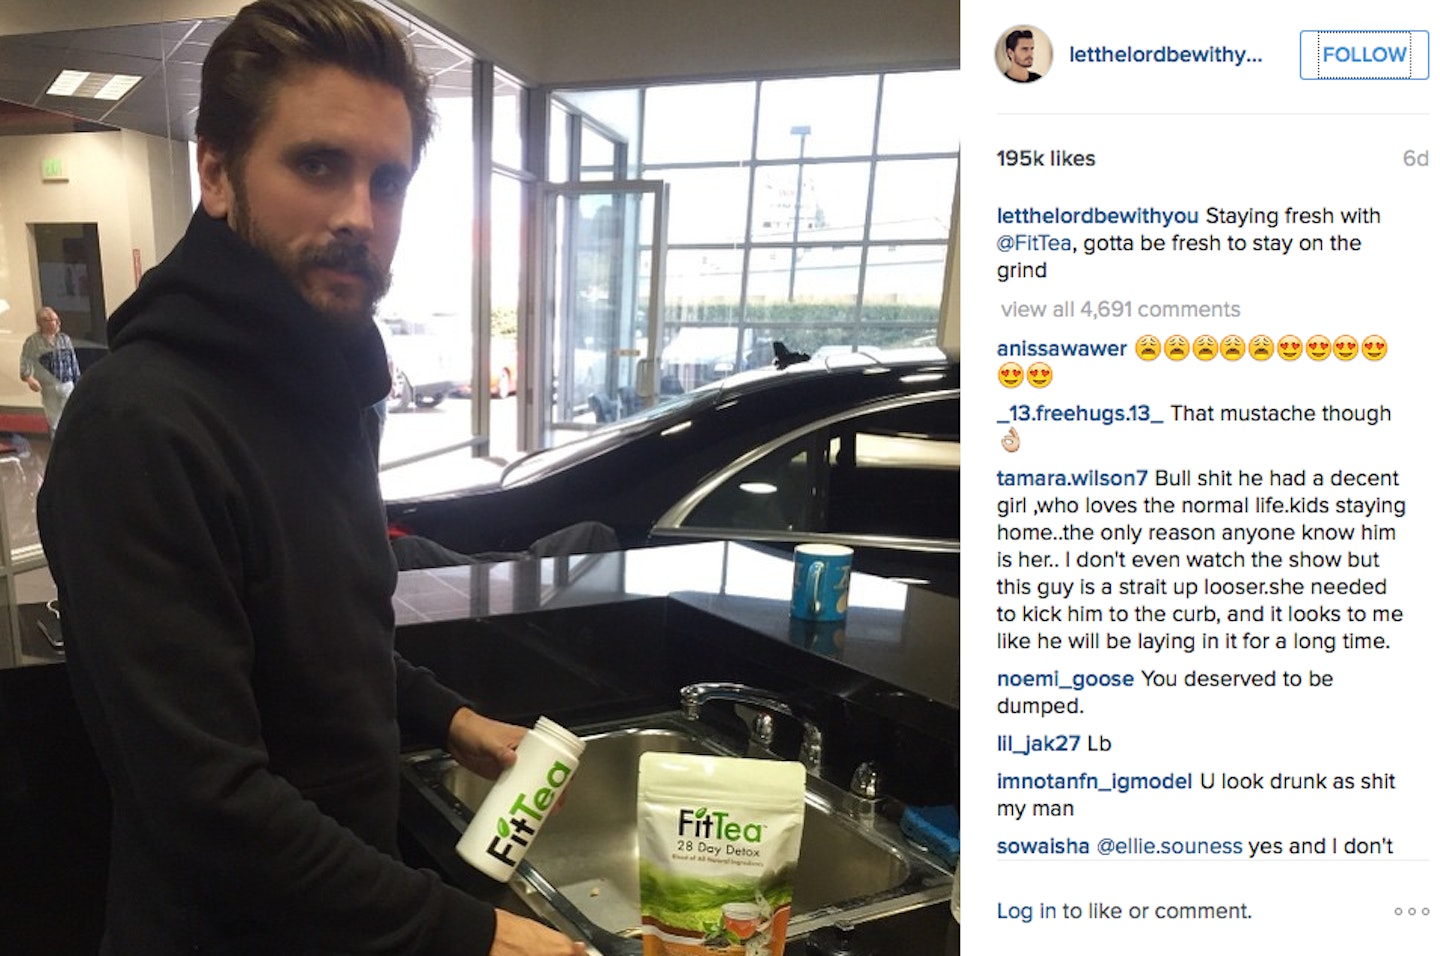The width and height of the screenshot is (1440, 956).
Task: Click the profile avatar picture
Action: [1024, 54]
